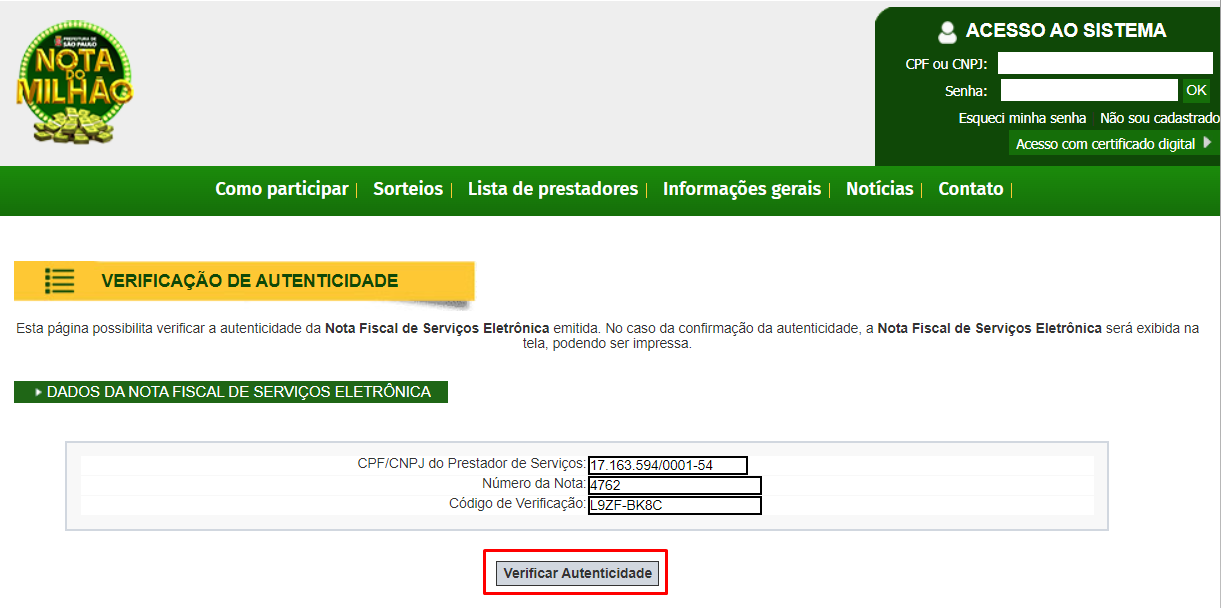Image resolution: width=1221 pixels, height=608 pixels.
Task: Open the Como participar menu
Action: 281,189
